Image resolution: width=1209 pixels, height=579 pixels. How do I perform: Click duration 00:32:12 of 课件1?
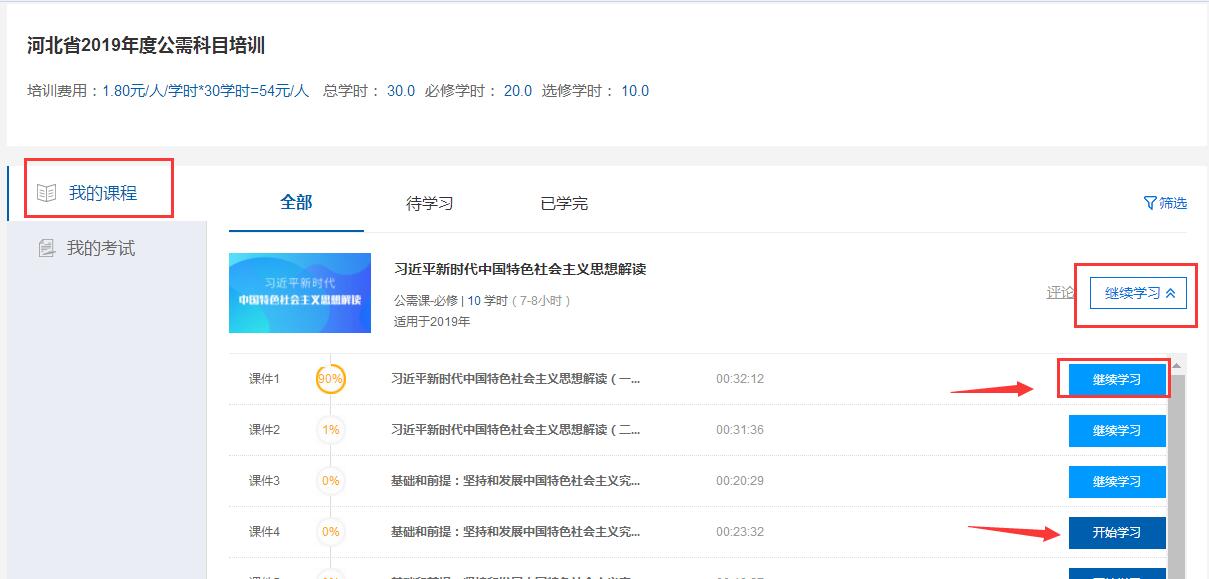[x=740, y=379]
